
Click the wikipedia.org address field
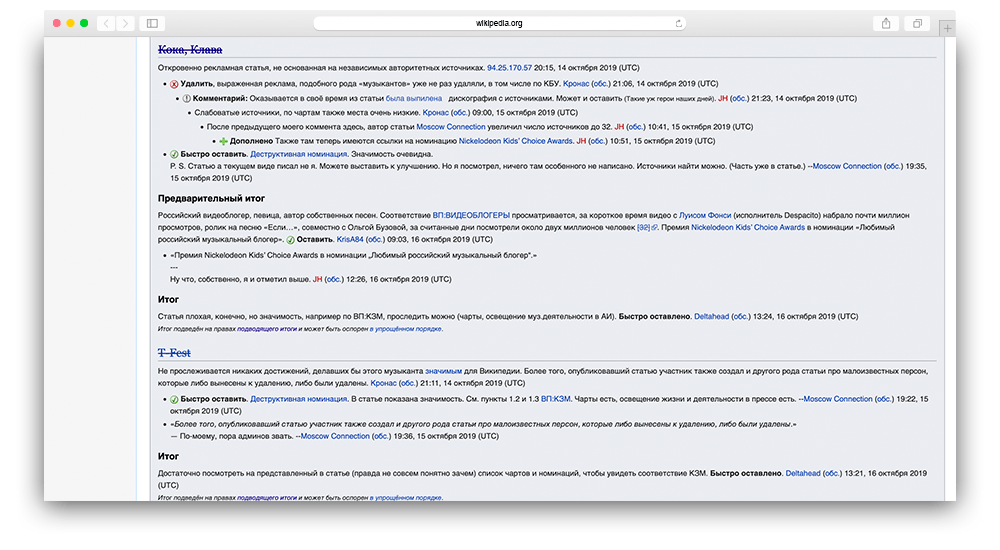pyautogui.click(x=499, y=24)
